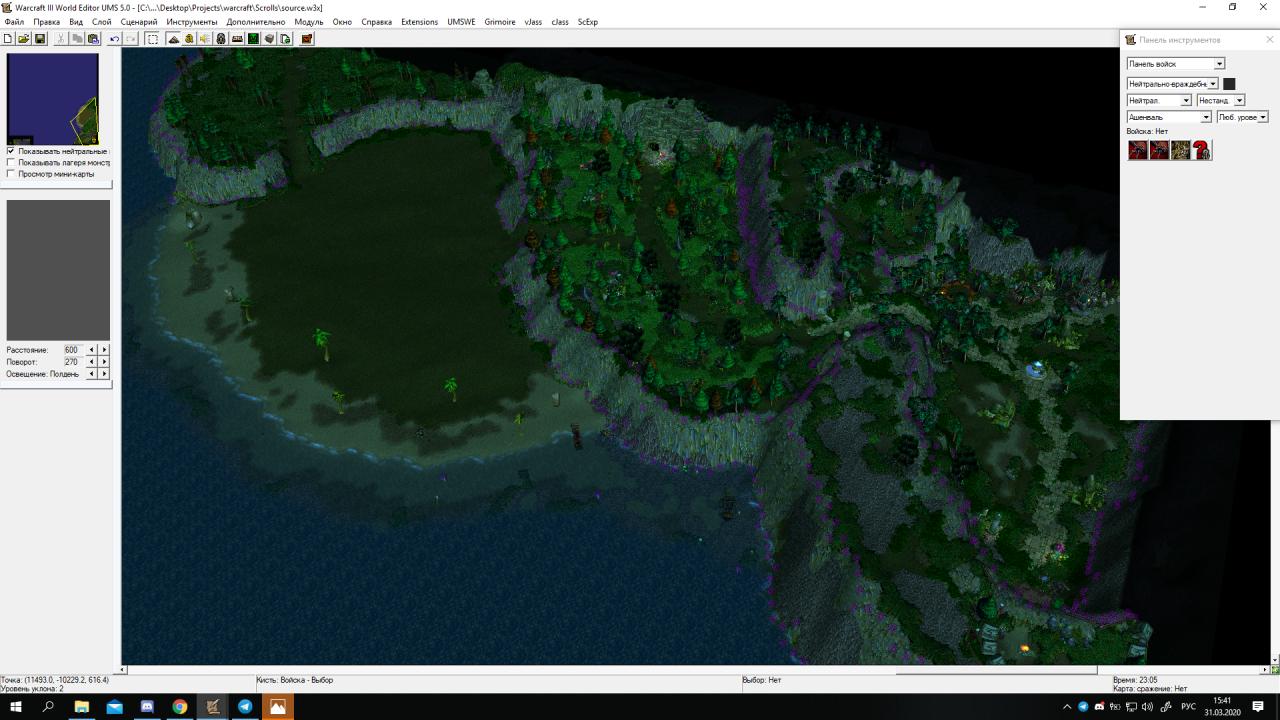Image resolution: width=1280 pixels, height=720 pixels.
Task: Open the AI Editor green icon
Action: [x=253, y=39]
